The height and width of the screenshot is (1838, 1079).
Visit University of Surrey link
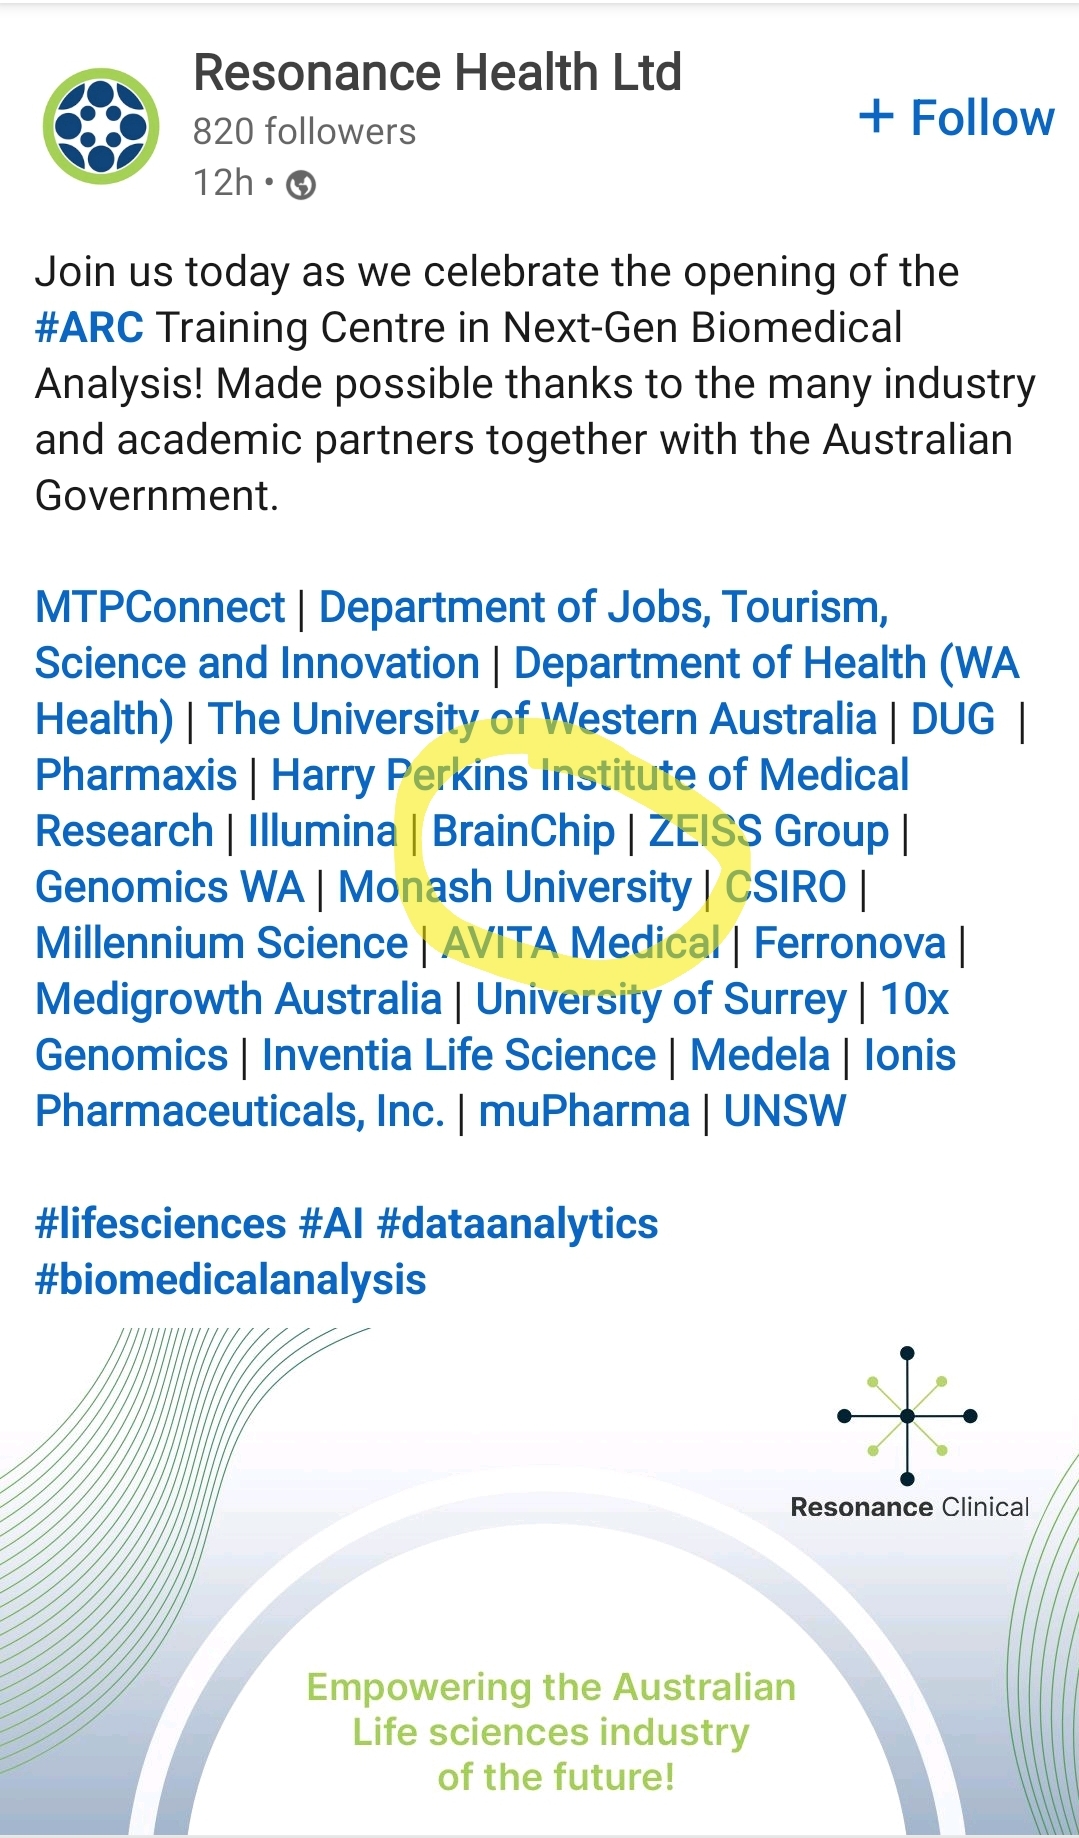point(661,1000)
